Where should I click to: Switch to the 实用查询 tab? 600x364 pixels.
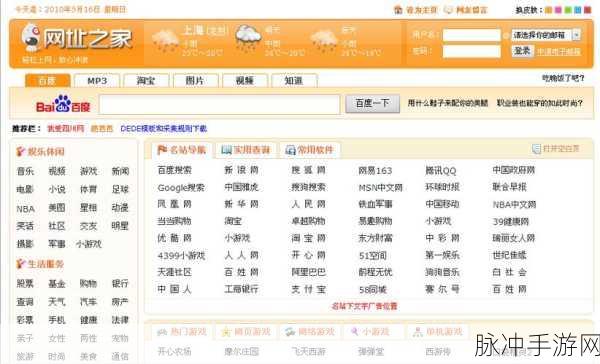point(246,150)
